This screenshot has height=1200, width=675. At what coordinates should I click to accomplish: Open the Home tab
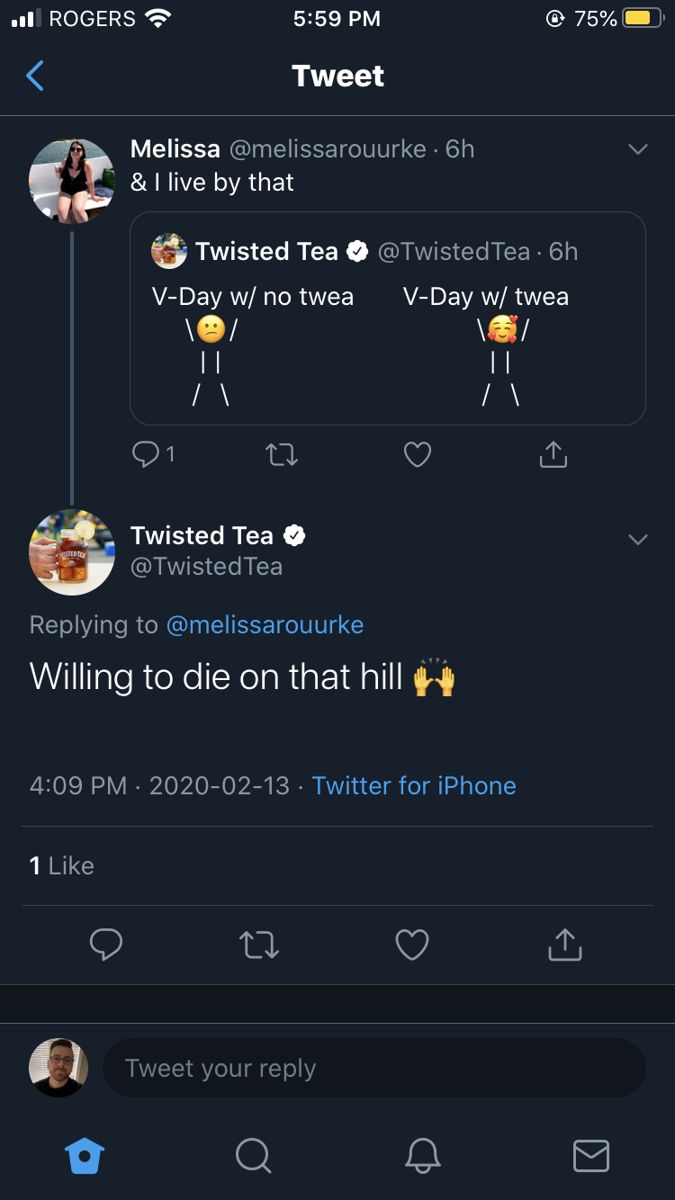84,1156
